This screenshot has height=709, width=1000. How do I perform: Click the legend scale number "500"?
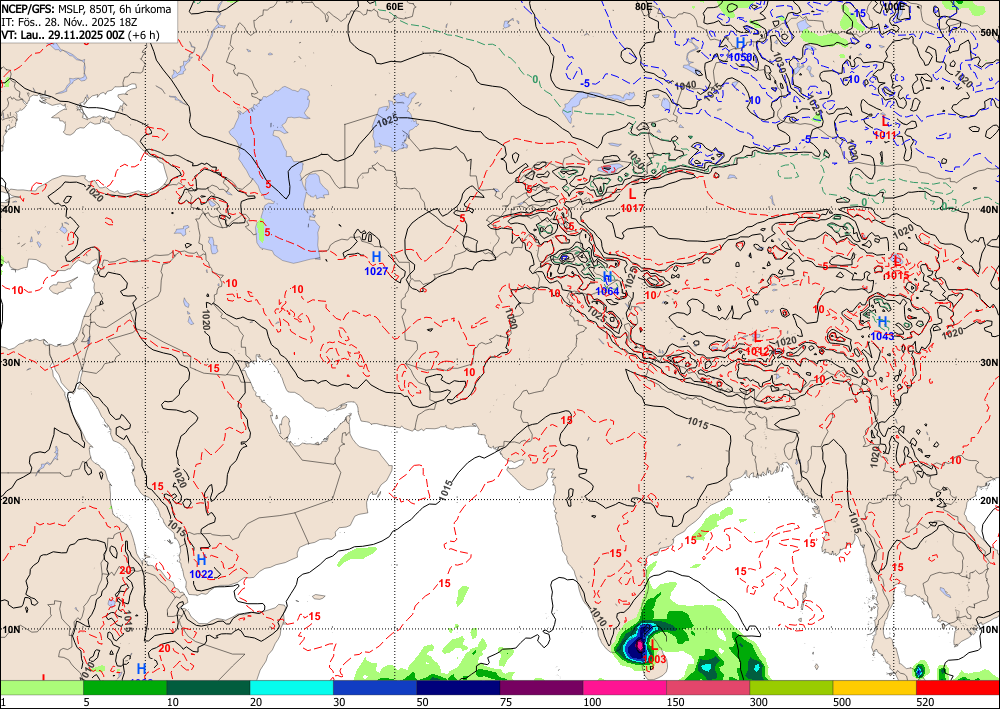842,703
